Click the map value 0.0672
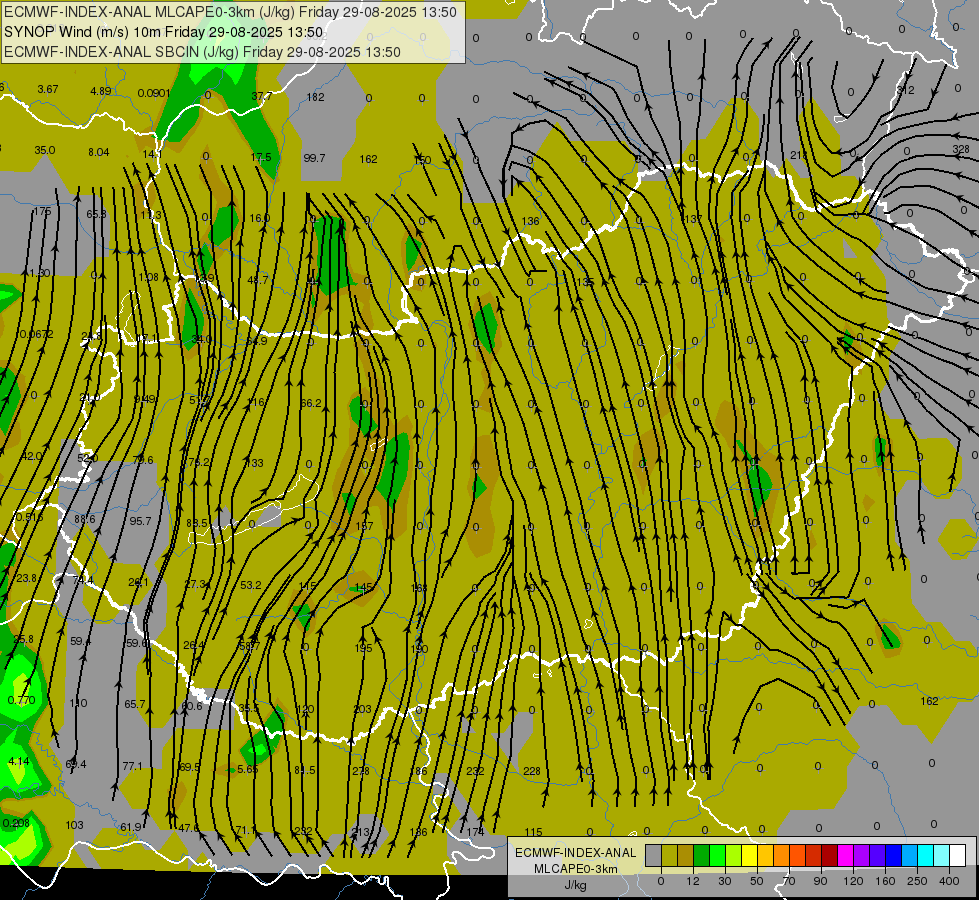Image resolution: width=979 pixels, height=900 pixels. point(36,334)
